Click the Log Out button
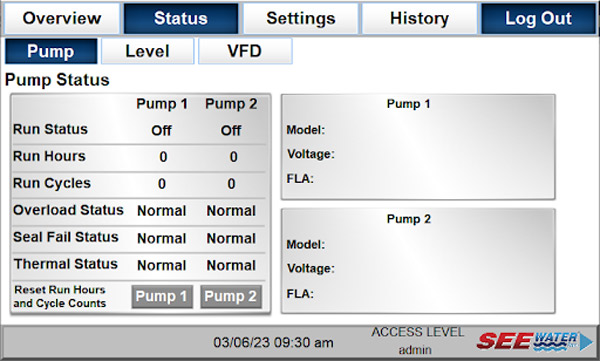 tap(538, 18)
